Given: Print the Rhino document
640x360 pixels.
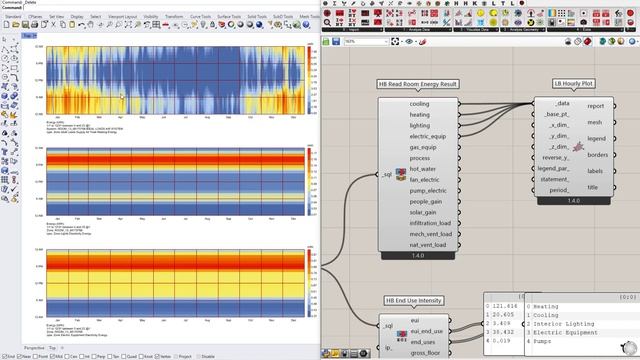Looking at the screenshot, I should pyautogui.click(x=35, y=25).
